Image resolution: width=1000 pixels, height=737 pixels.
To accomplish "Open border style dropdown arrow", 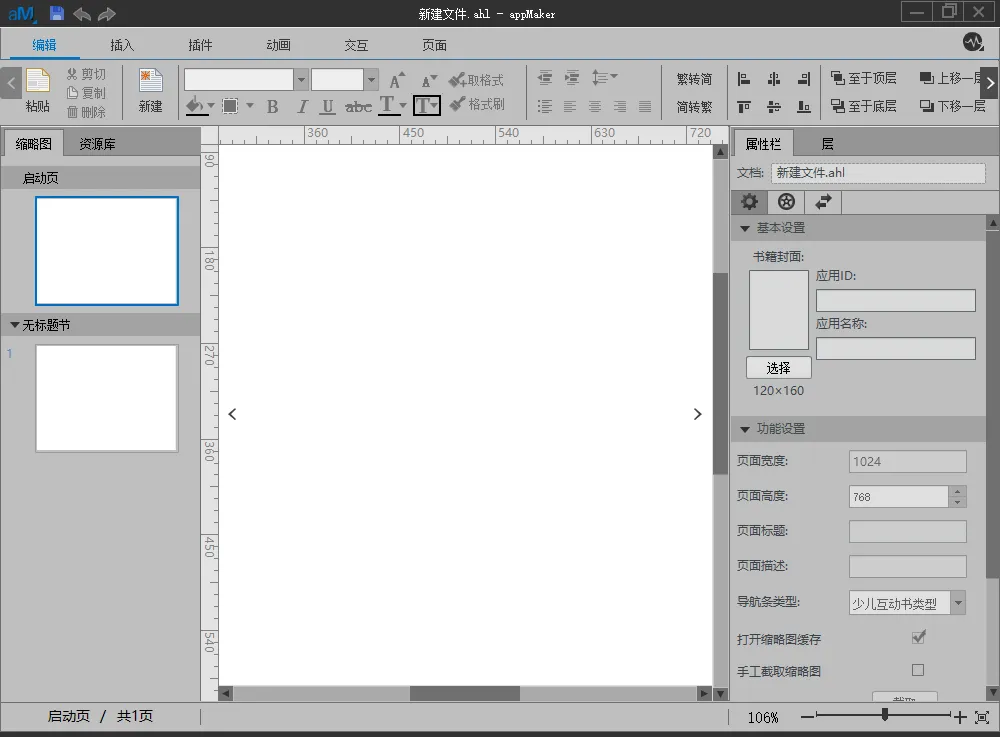I will coord(249,106).
